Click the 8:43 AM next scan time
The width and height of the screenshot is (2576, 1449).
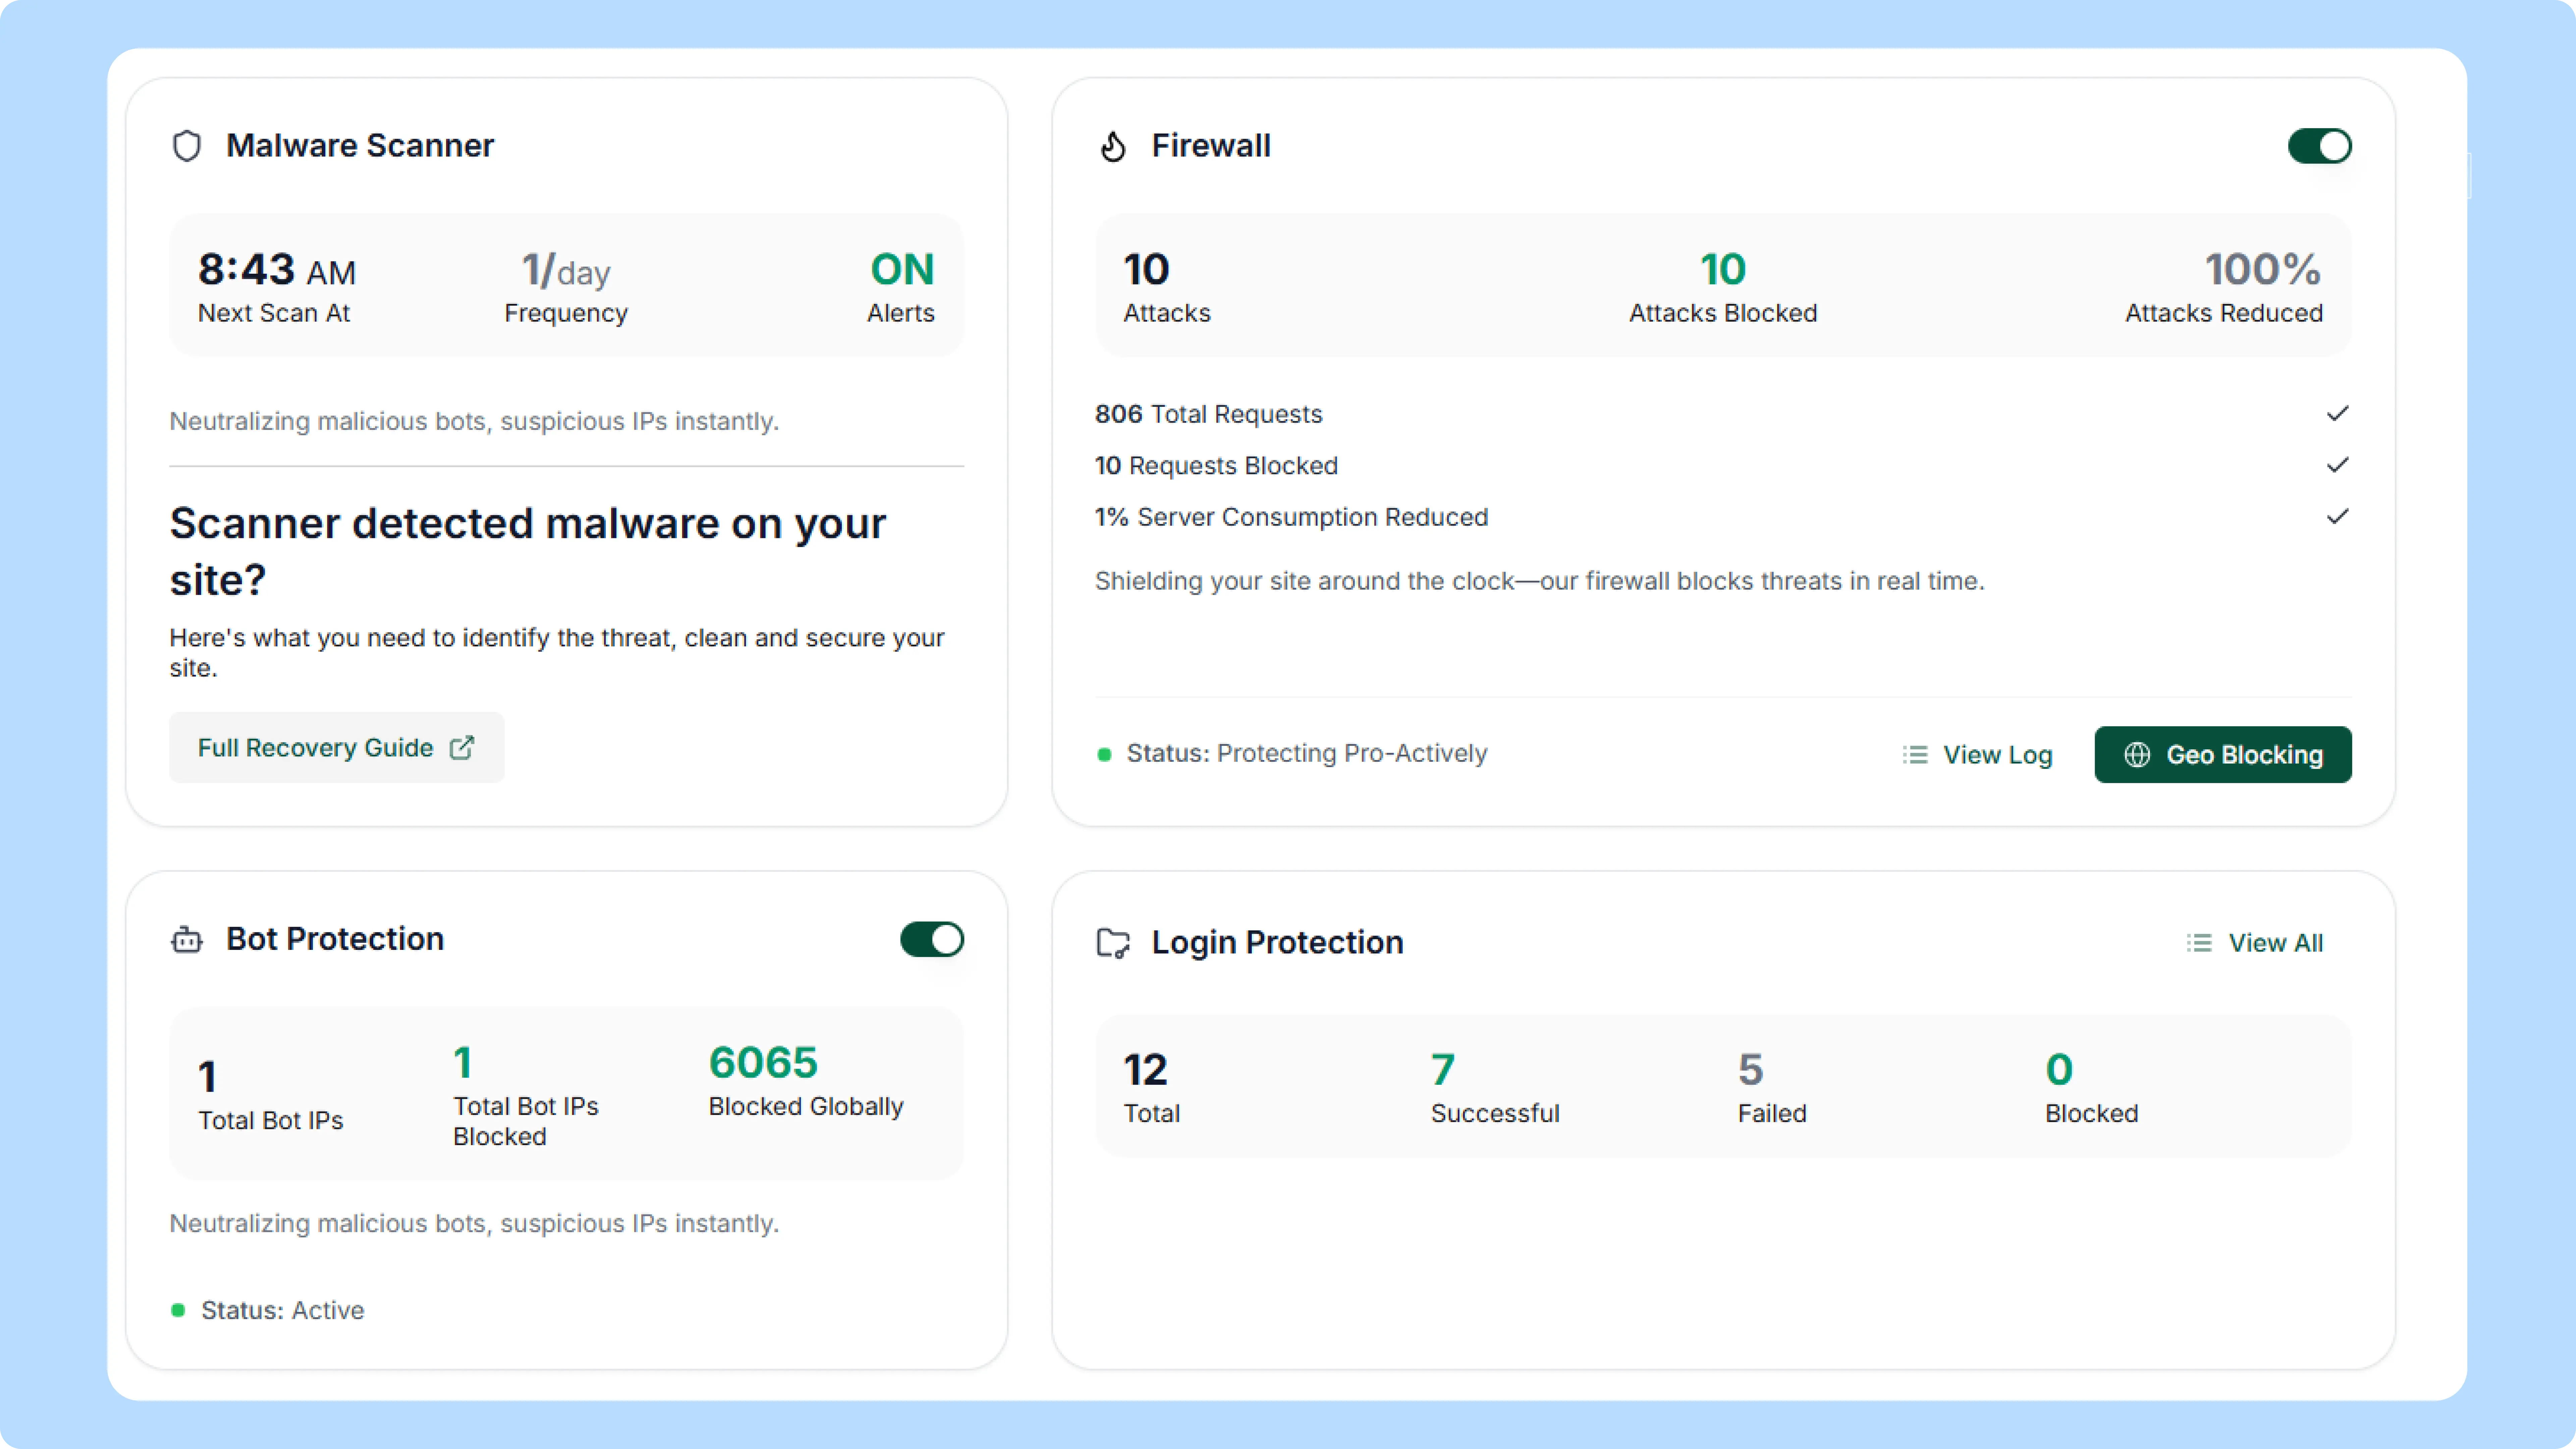[x=277, y=270]
